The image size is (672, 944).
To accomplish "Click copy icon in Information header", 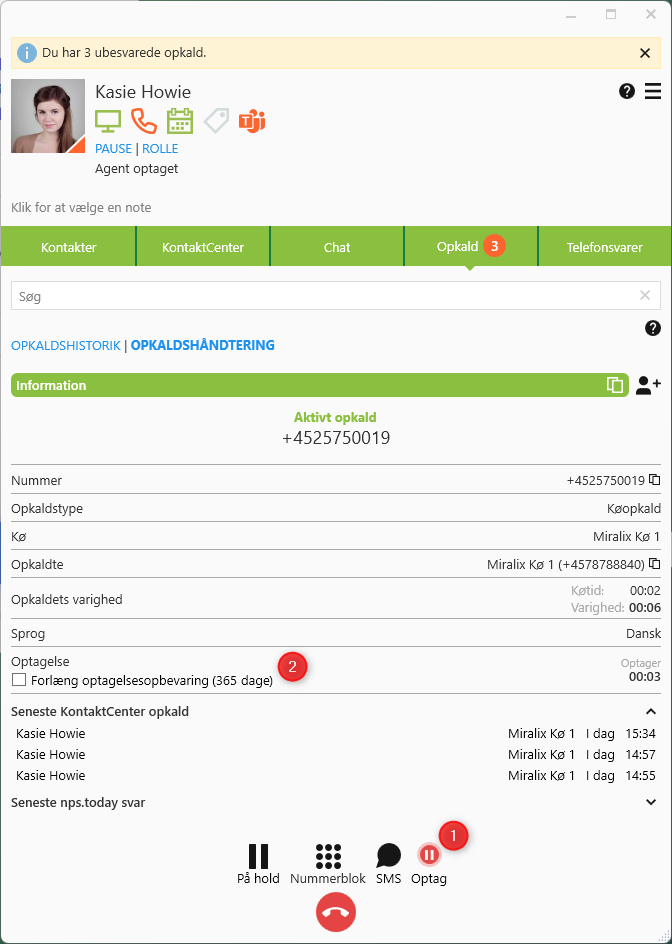I will click(615, 385).
